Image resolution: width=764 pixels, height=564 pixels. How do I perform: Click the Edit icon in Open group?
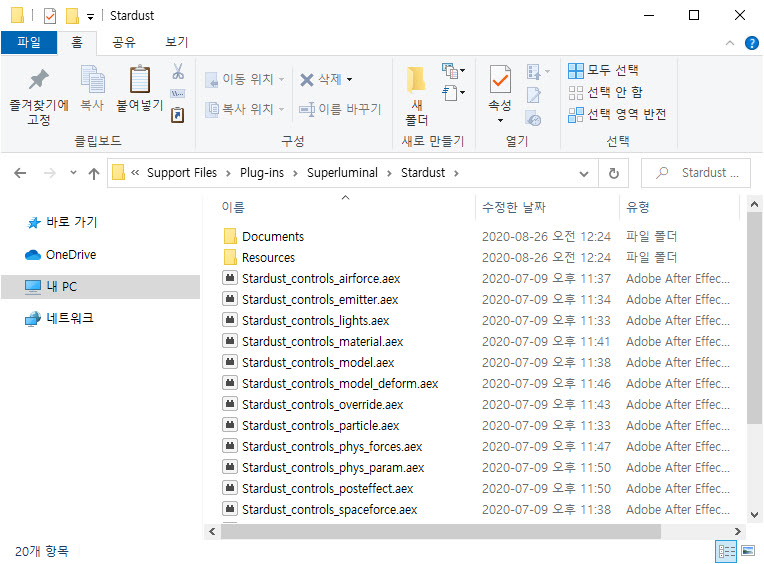coord(534,94)
